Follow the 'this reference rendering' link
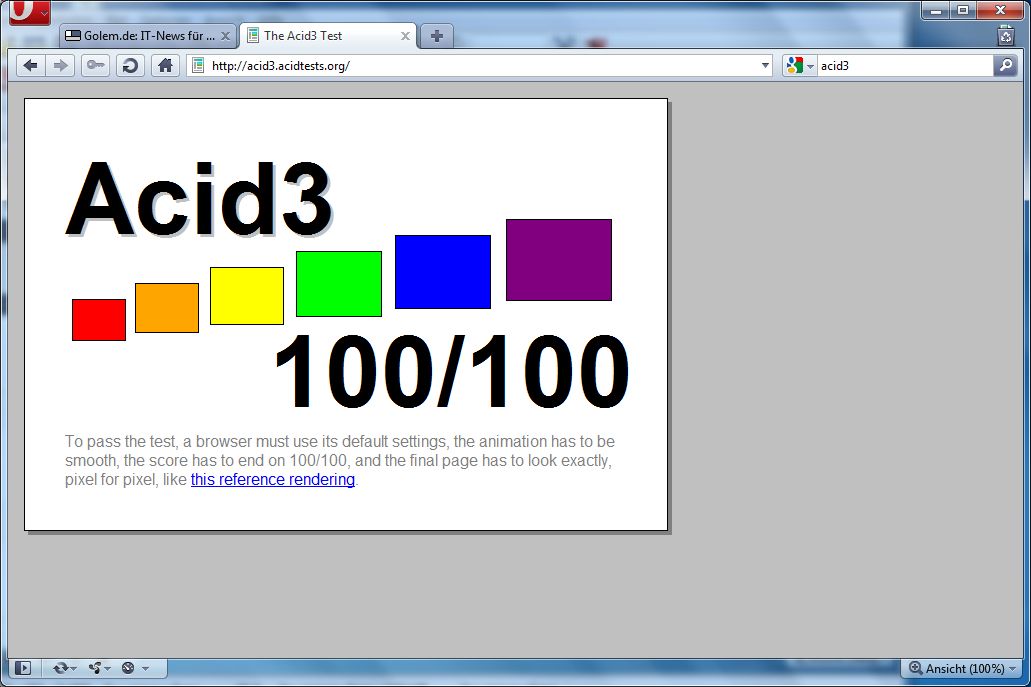 (x=272, y=479)
